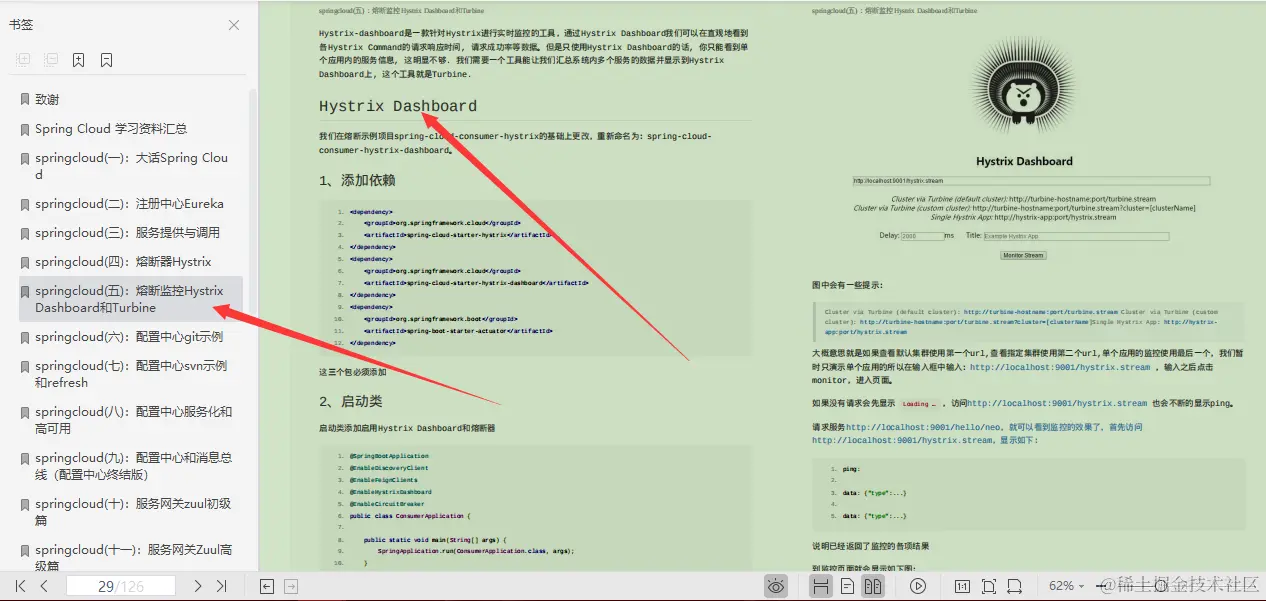Toggle eye-protection reading mode
This screenshot has height=601, width=1266.
coord(775,586)
